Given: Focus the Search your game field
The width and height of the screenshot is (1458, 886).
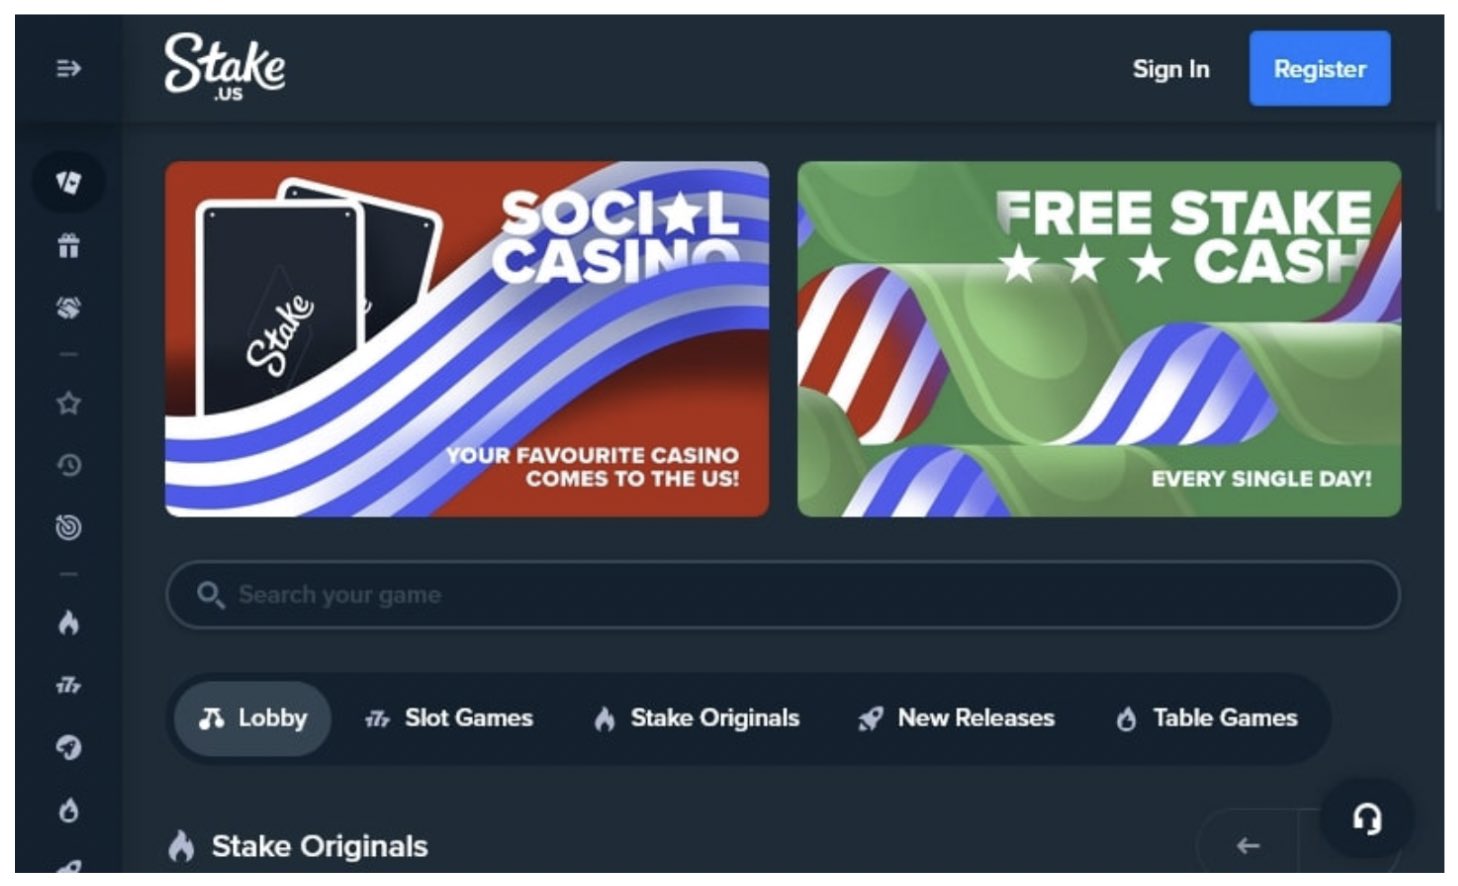Looking at the screenshot, I should [x=782, y=595].
